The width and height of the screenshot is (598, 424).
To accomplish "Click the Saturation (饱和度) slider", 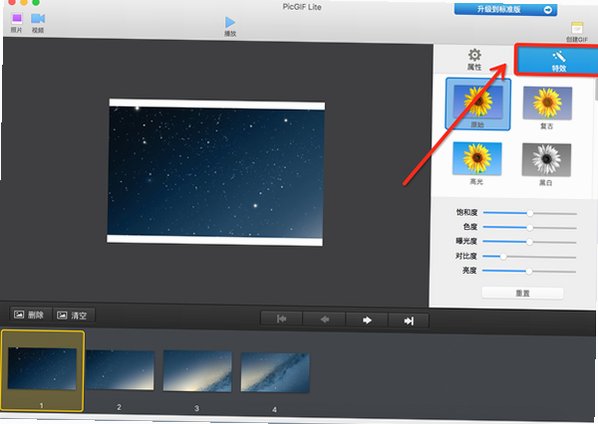I will coord(530,213).
